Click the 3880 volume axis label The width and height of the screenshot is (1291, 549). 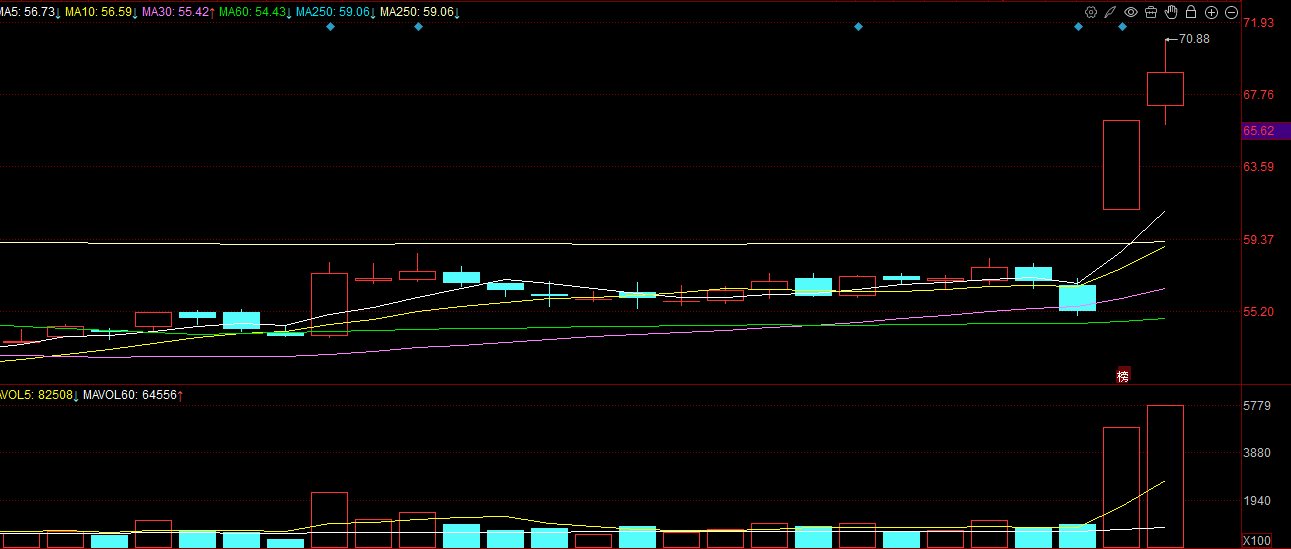coord(1256,453)
